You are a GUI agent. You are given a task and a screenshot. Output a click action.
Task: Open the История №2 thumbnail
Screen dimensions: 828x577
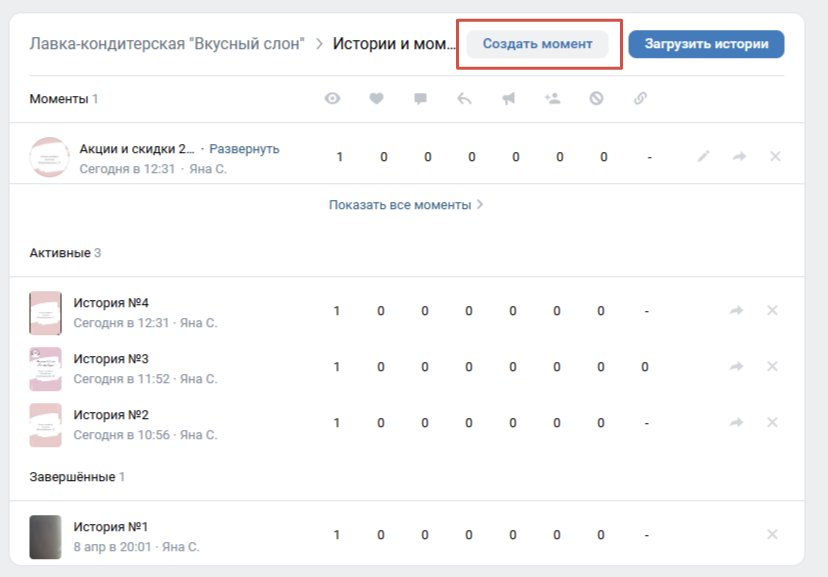tap(45, 425)
